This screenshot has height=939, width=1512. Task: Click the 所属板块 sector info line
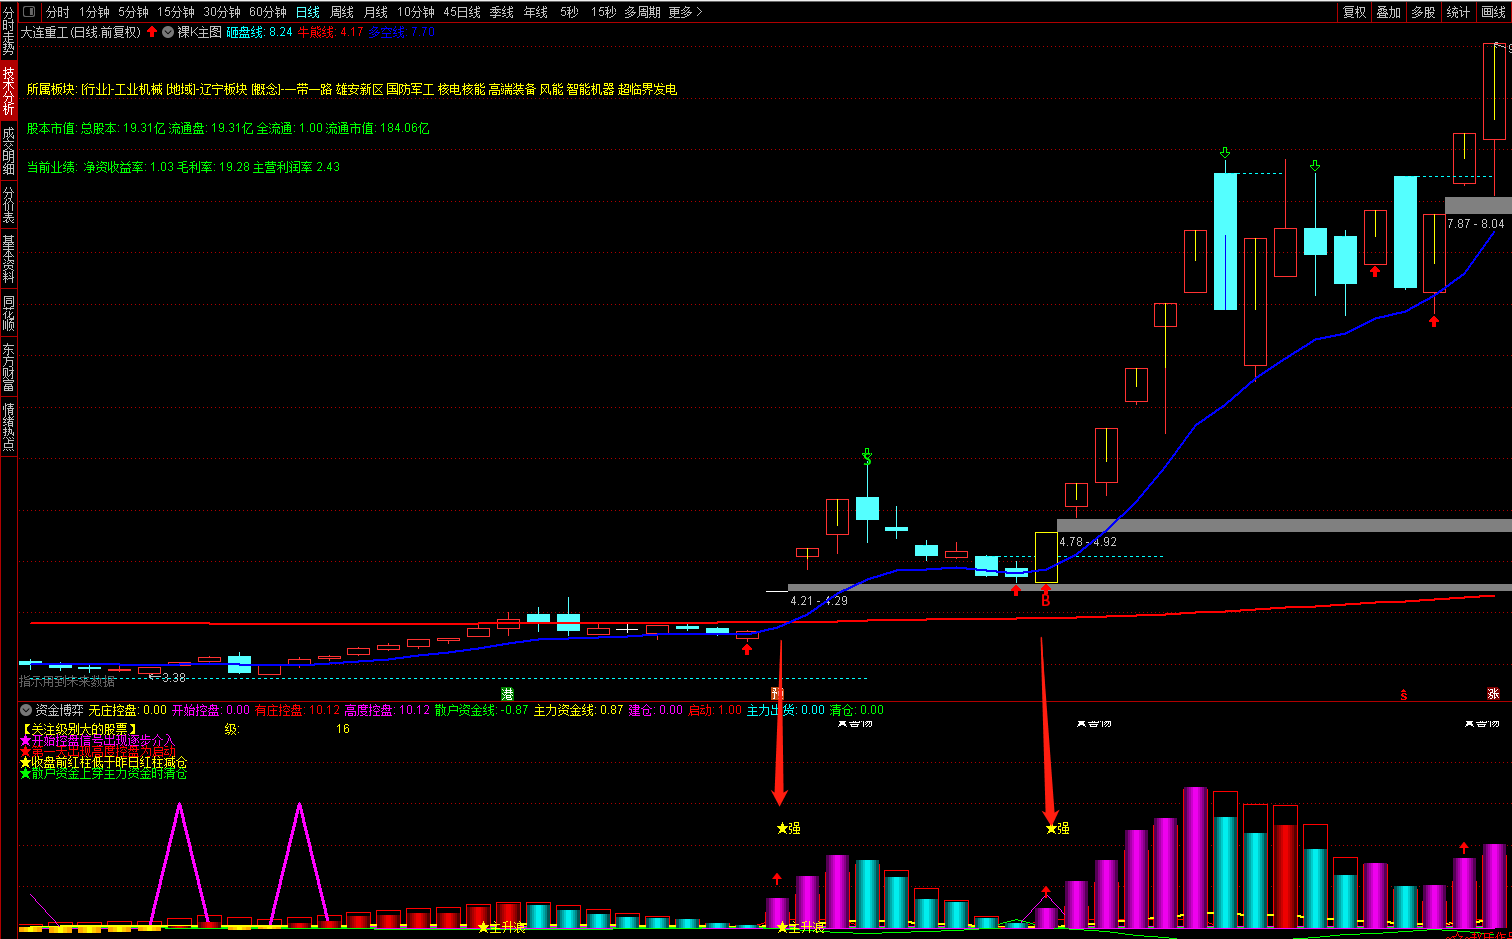pyautogui.click(x=351, y=90)
